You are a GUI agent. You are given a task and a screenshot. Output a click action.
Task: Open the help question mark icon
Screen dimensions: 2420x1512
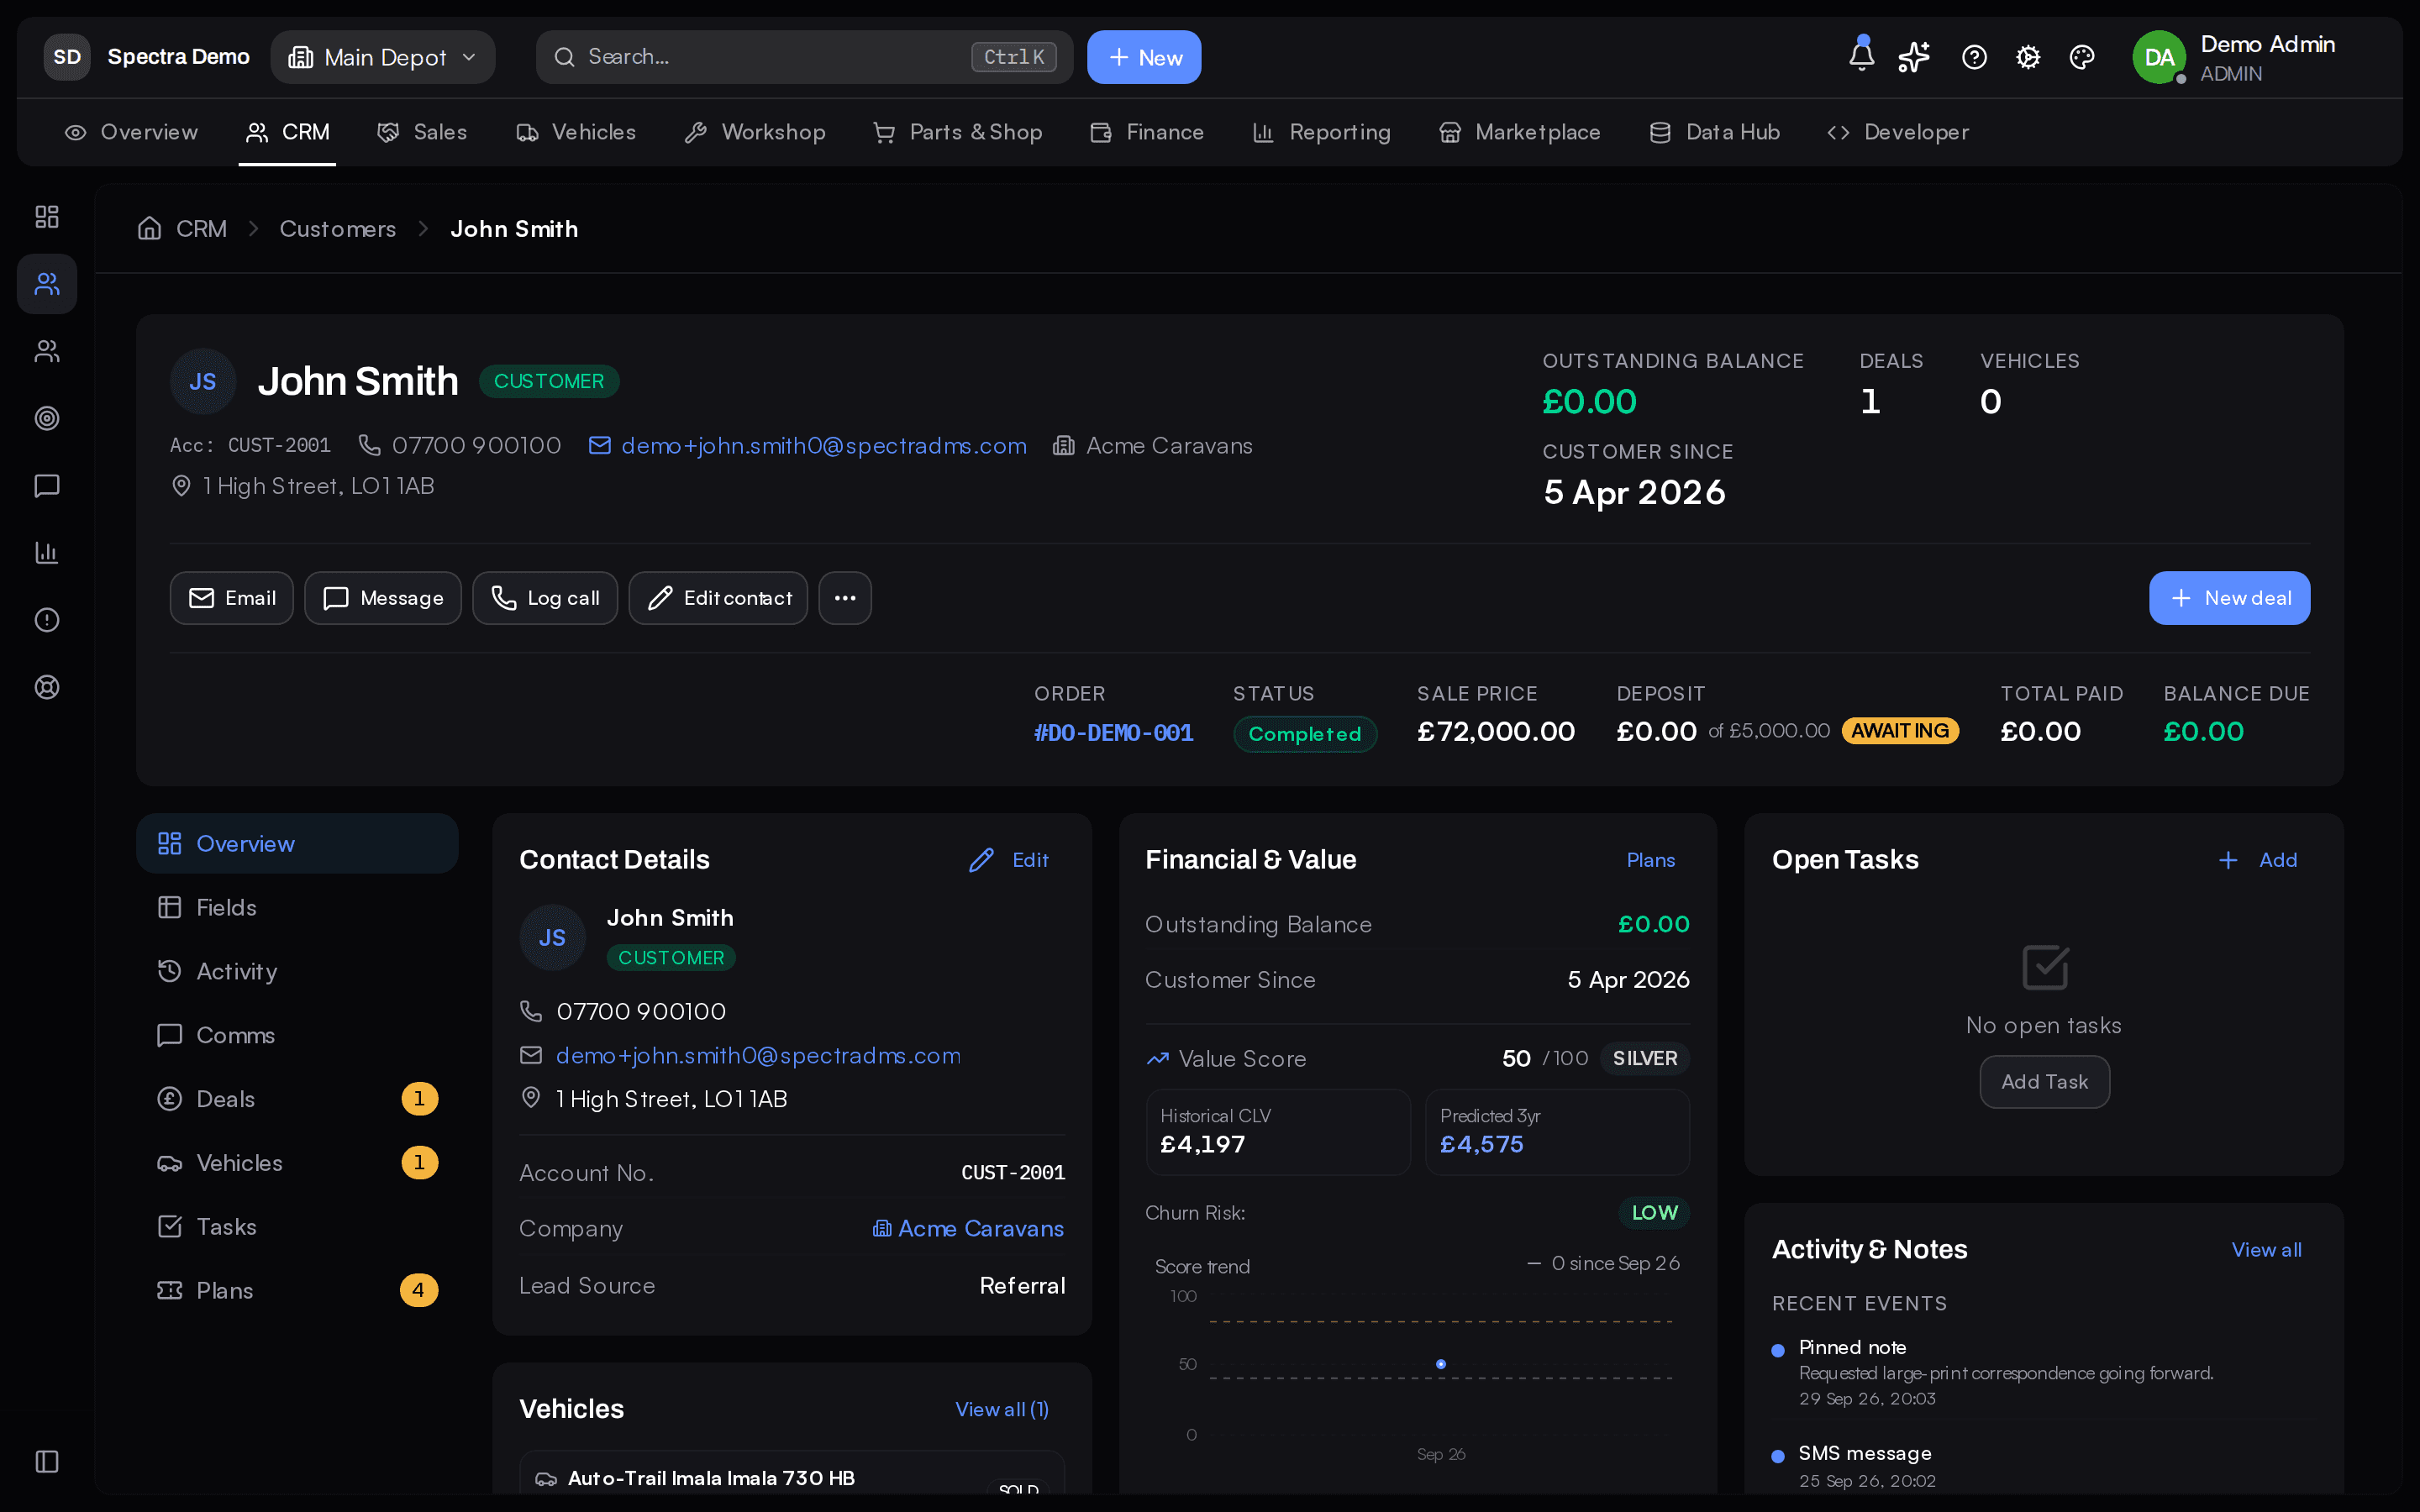click(1974, 57)
